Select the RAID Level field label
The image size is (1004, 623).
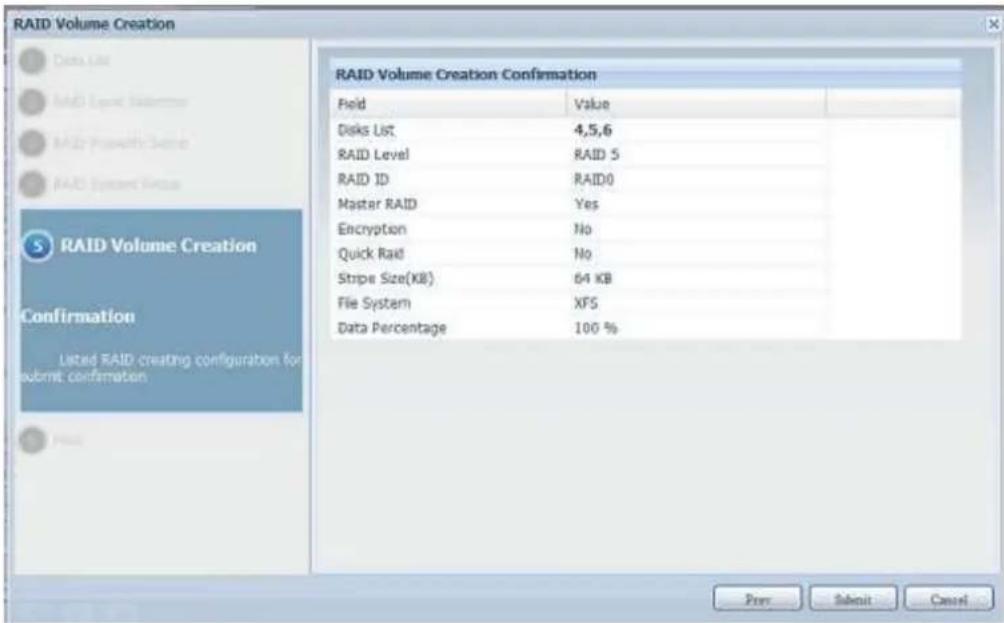tap(373, 154)
